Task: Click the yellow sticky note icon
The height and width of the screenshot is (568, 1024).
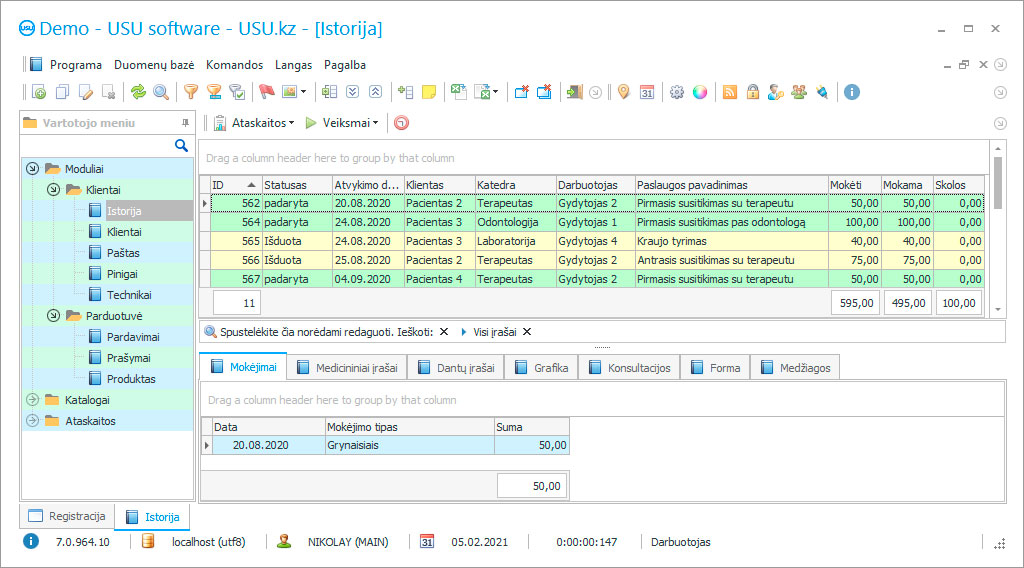Action: 429,92
